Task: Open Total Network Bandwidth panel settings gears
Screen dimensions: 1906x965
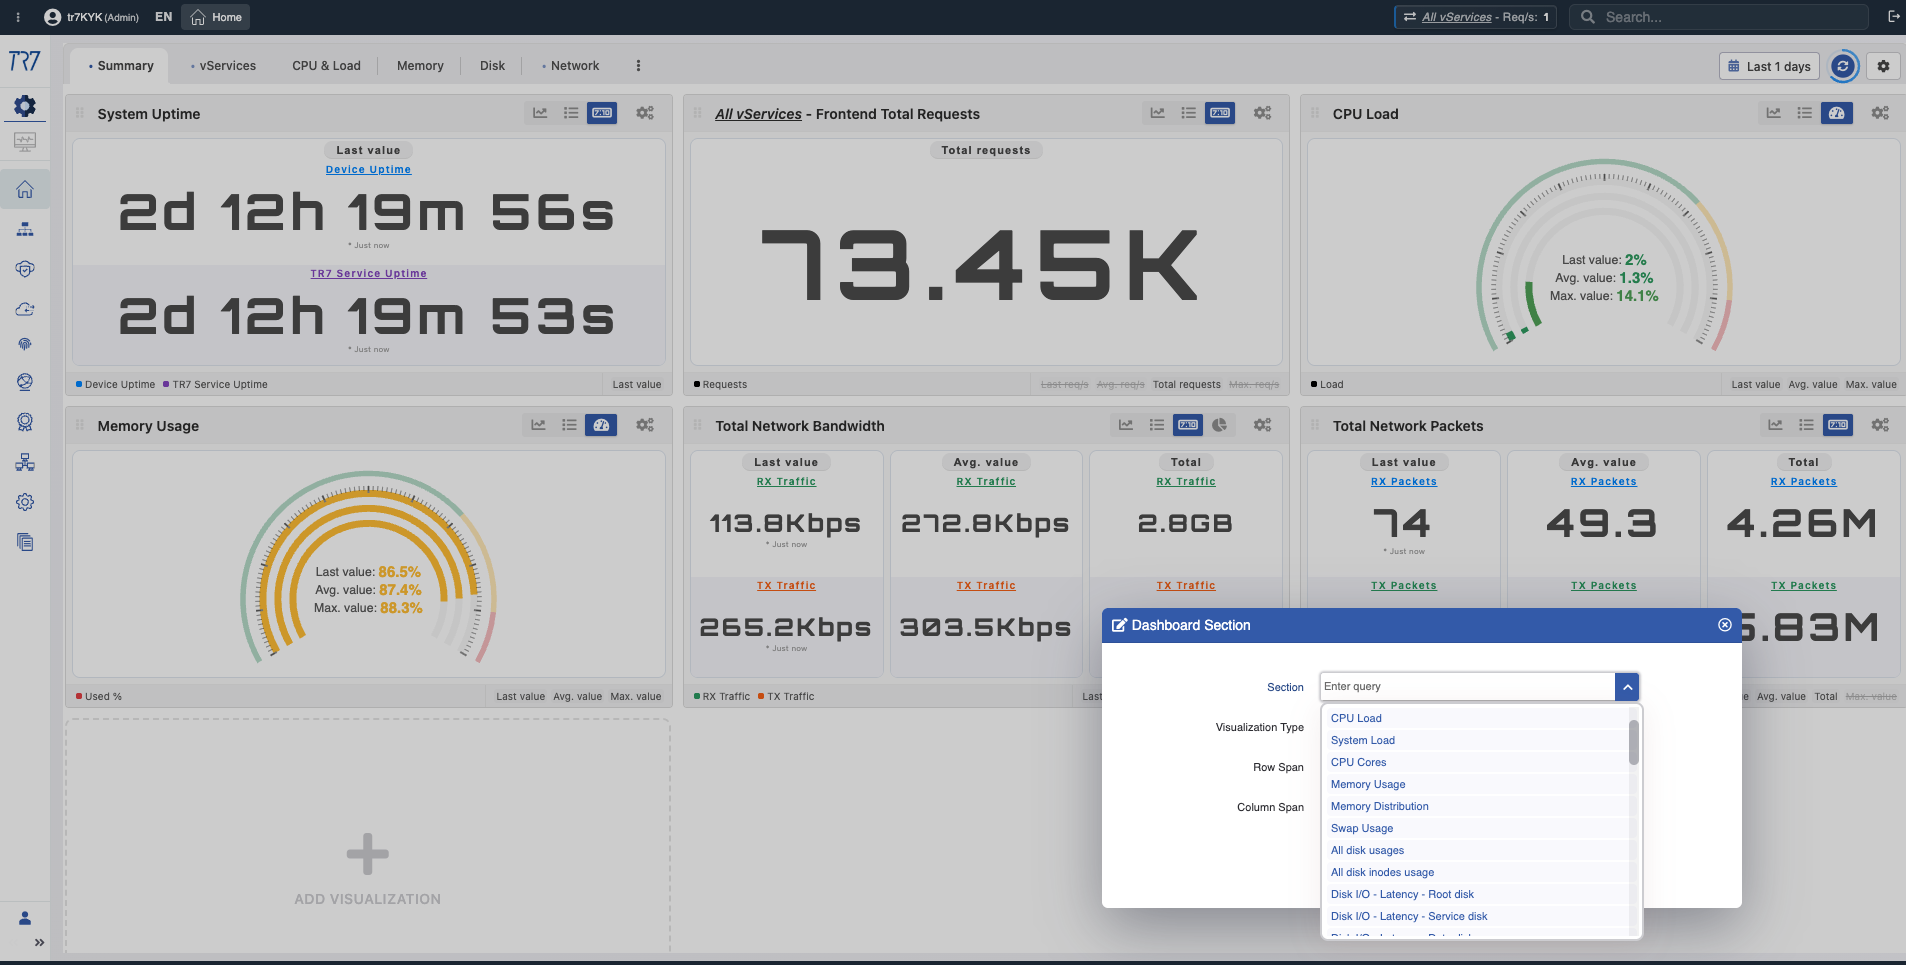Action: 1263,425
